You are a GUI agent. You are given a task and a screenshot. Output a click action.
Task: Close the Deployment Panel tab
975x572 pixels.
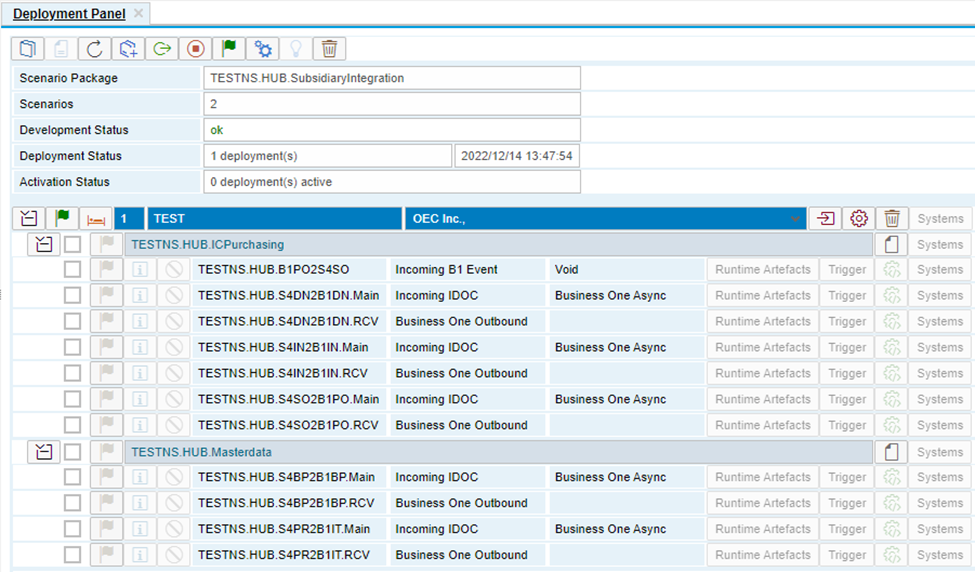[138, 13]
